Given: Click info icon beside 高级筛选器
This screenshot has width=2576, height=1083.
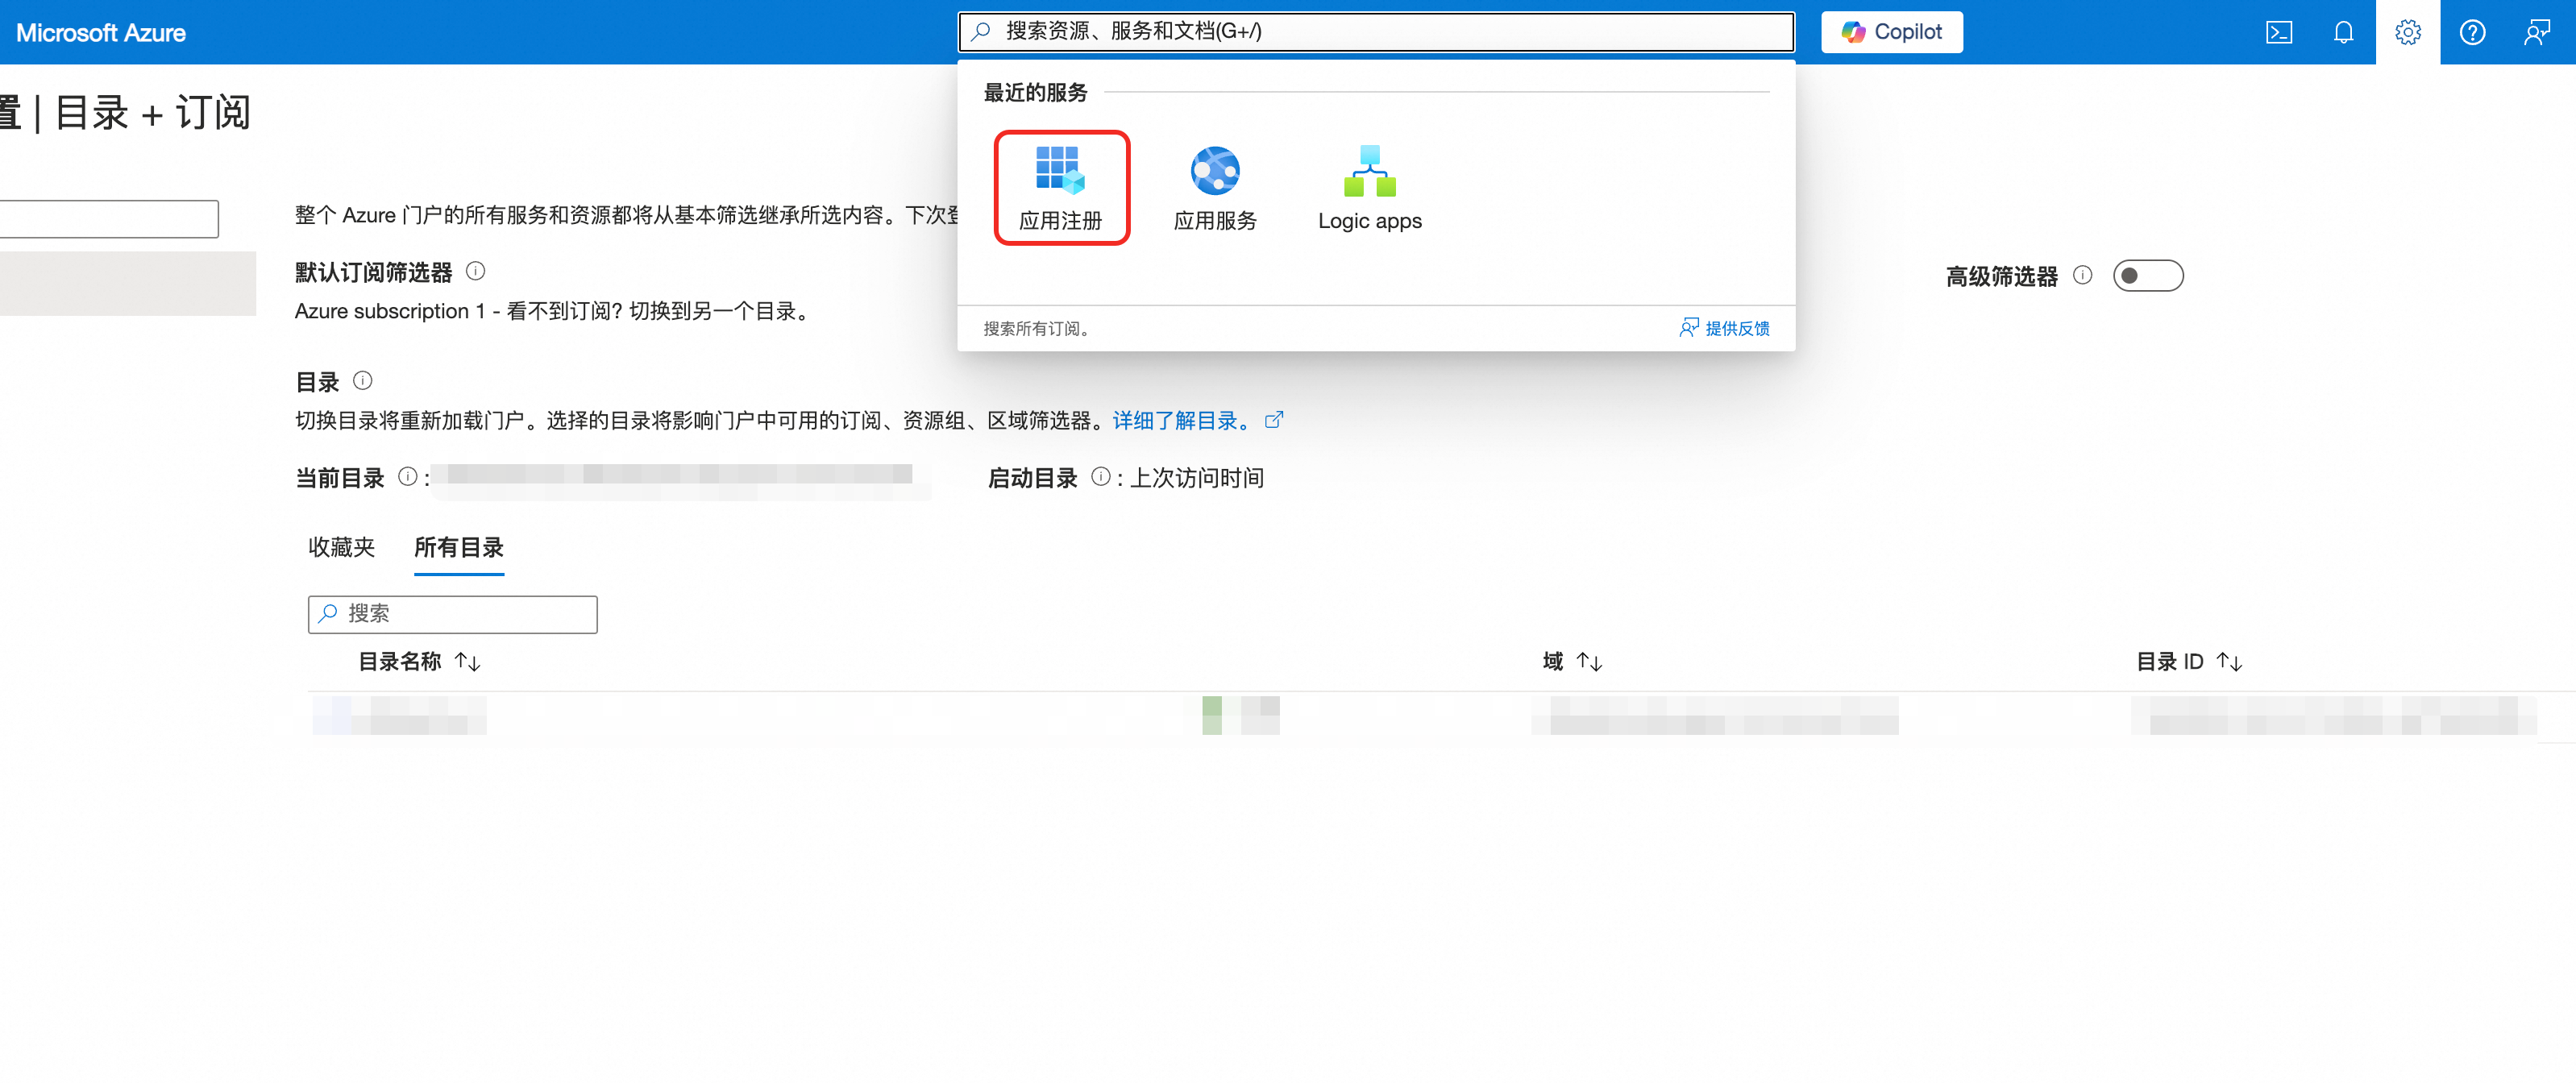Looking at the screenshot, I should coord(2082,275).
